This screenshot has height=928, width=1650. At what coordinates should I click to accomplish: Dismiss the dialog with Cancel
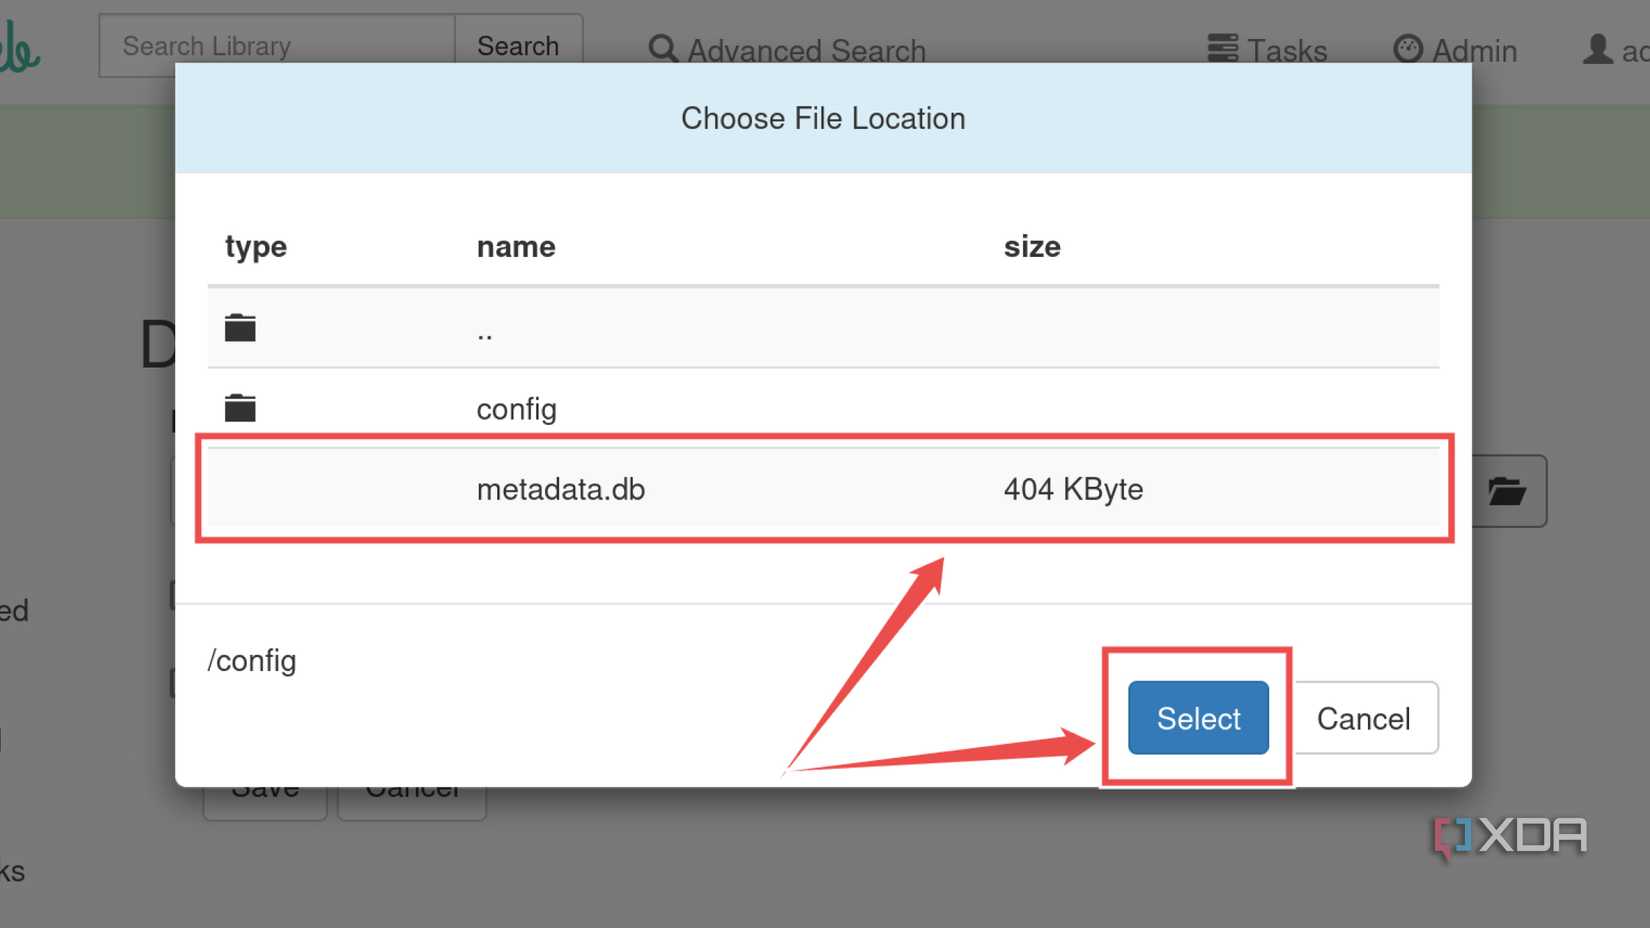[1363, 718]
